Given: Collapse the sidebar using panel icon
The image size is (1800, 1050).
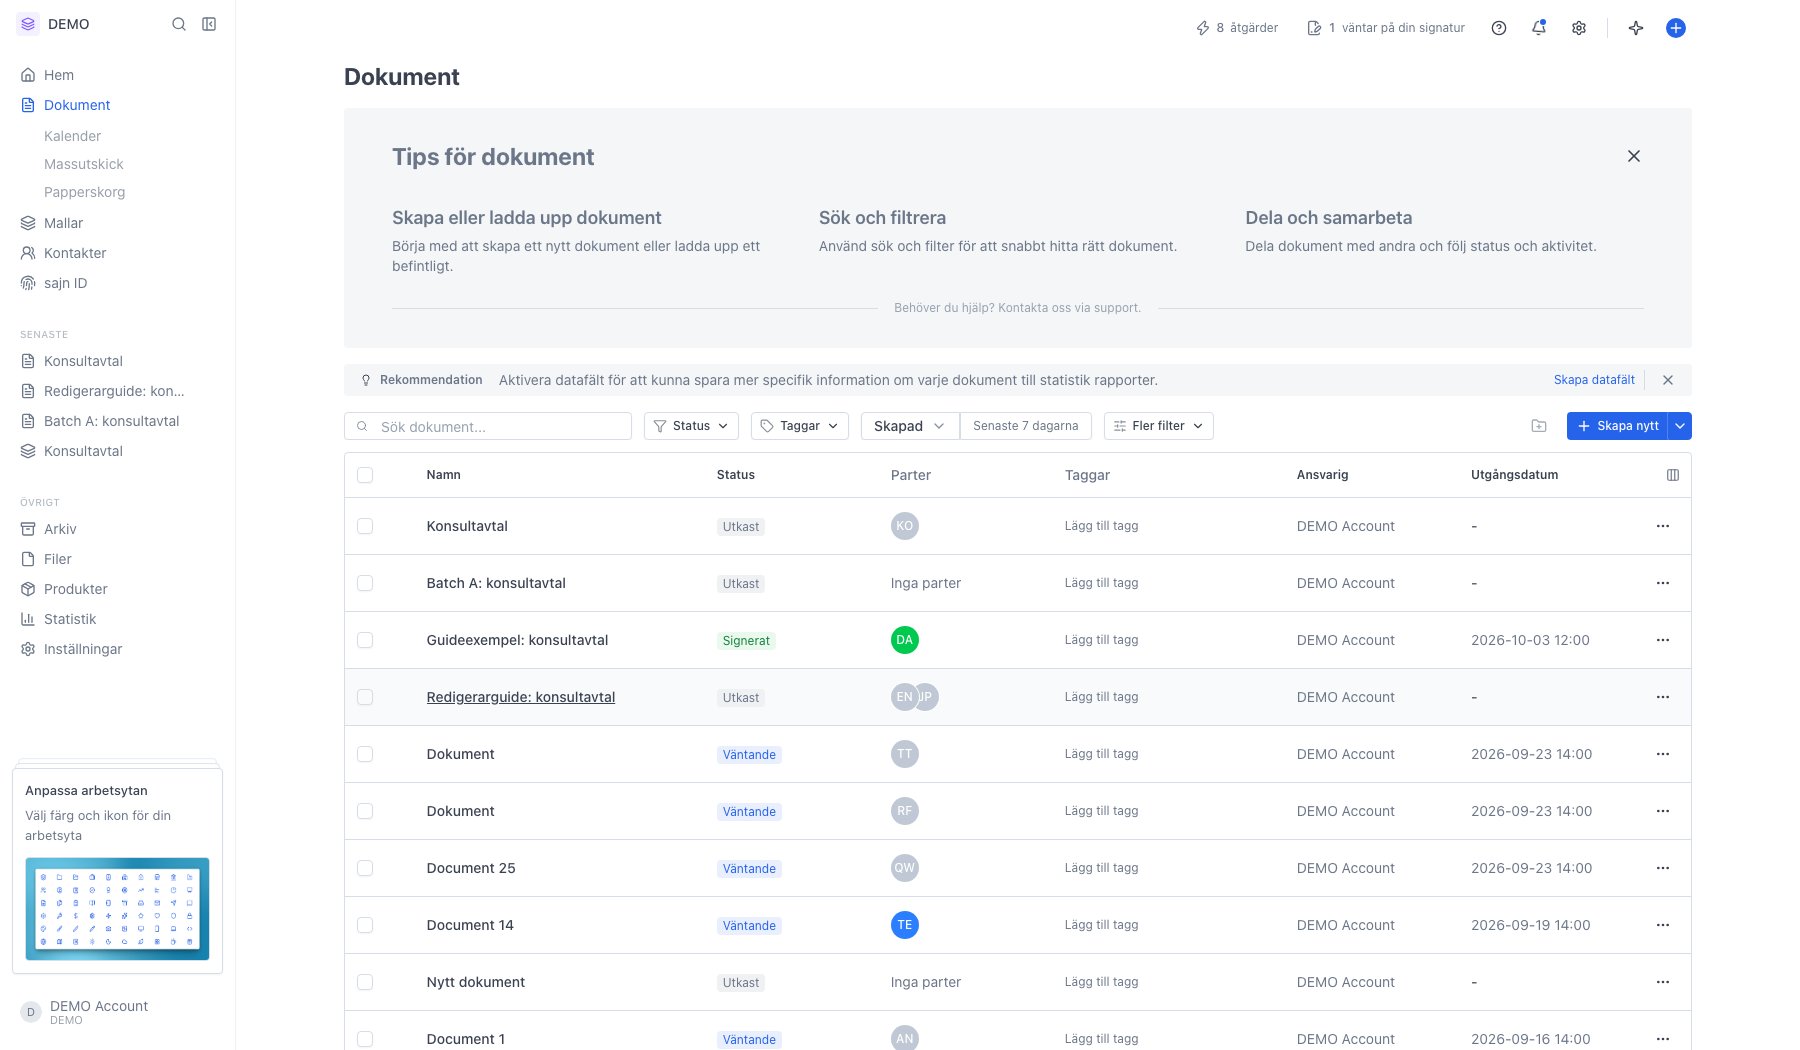Looking at the screenshot, I should click(209, 24).
